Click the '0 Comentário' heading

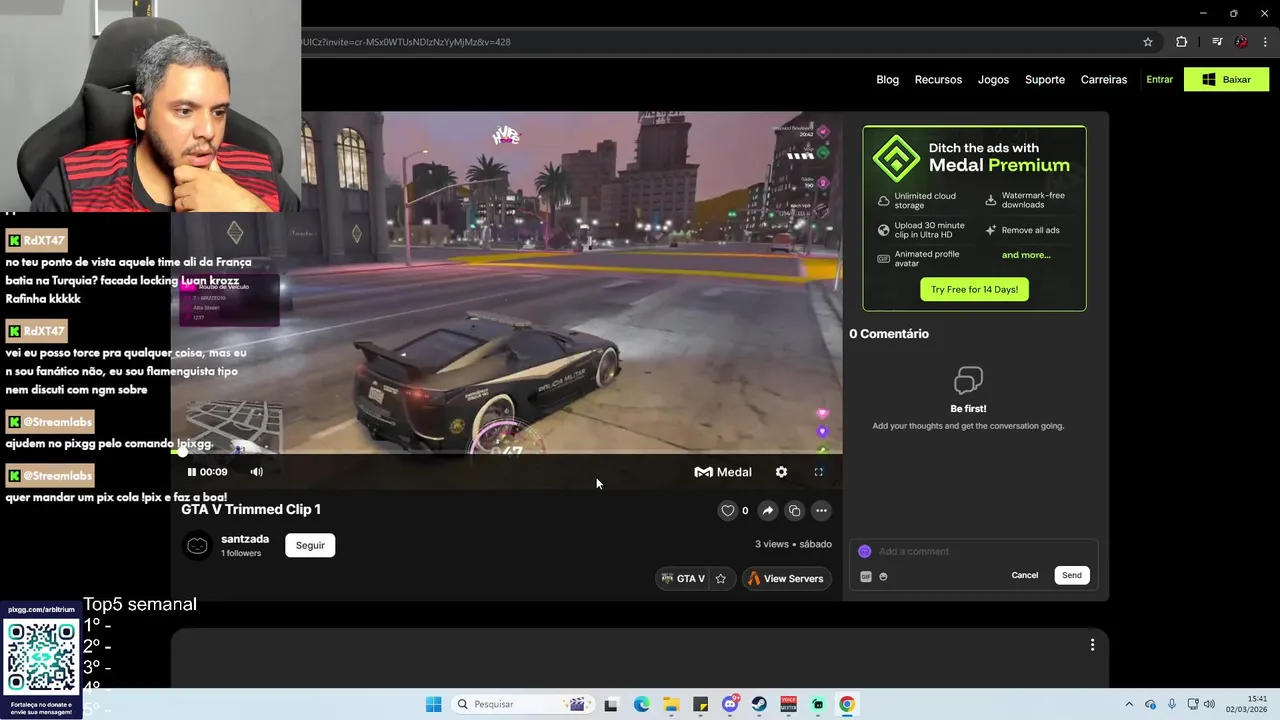(x=889, y=334)
